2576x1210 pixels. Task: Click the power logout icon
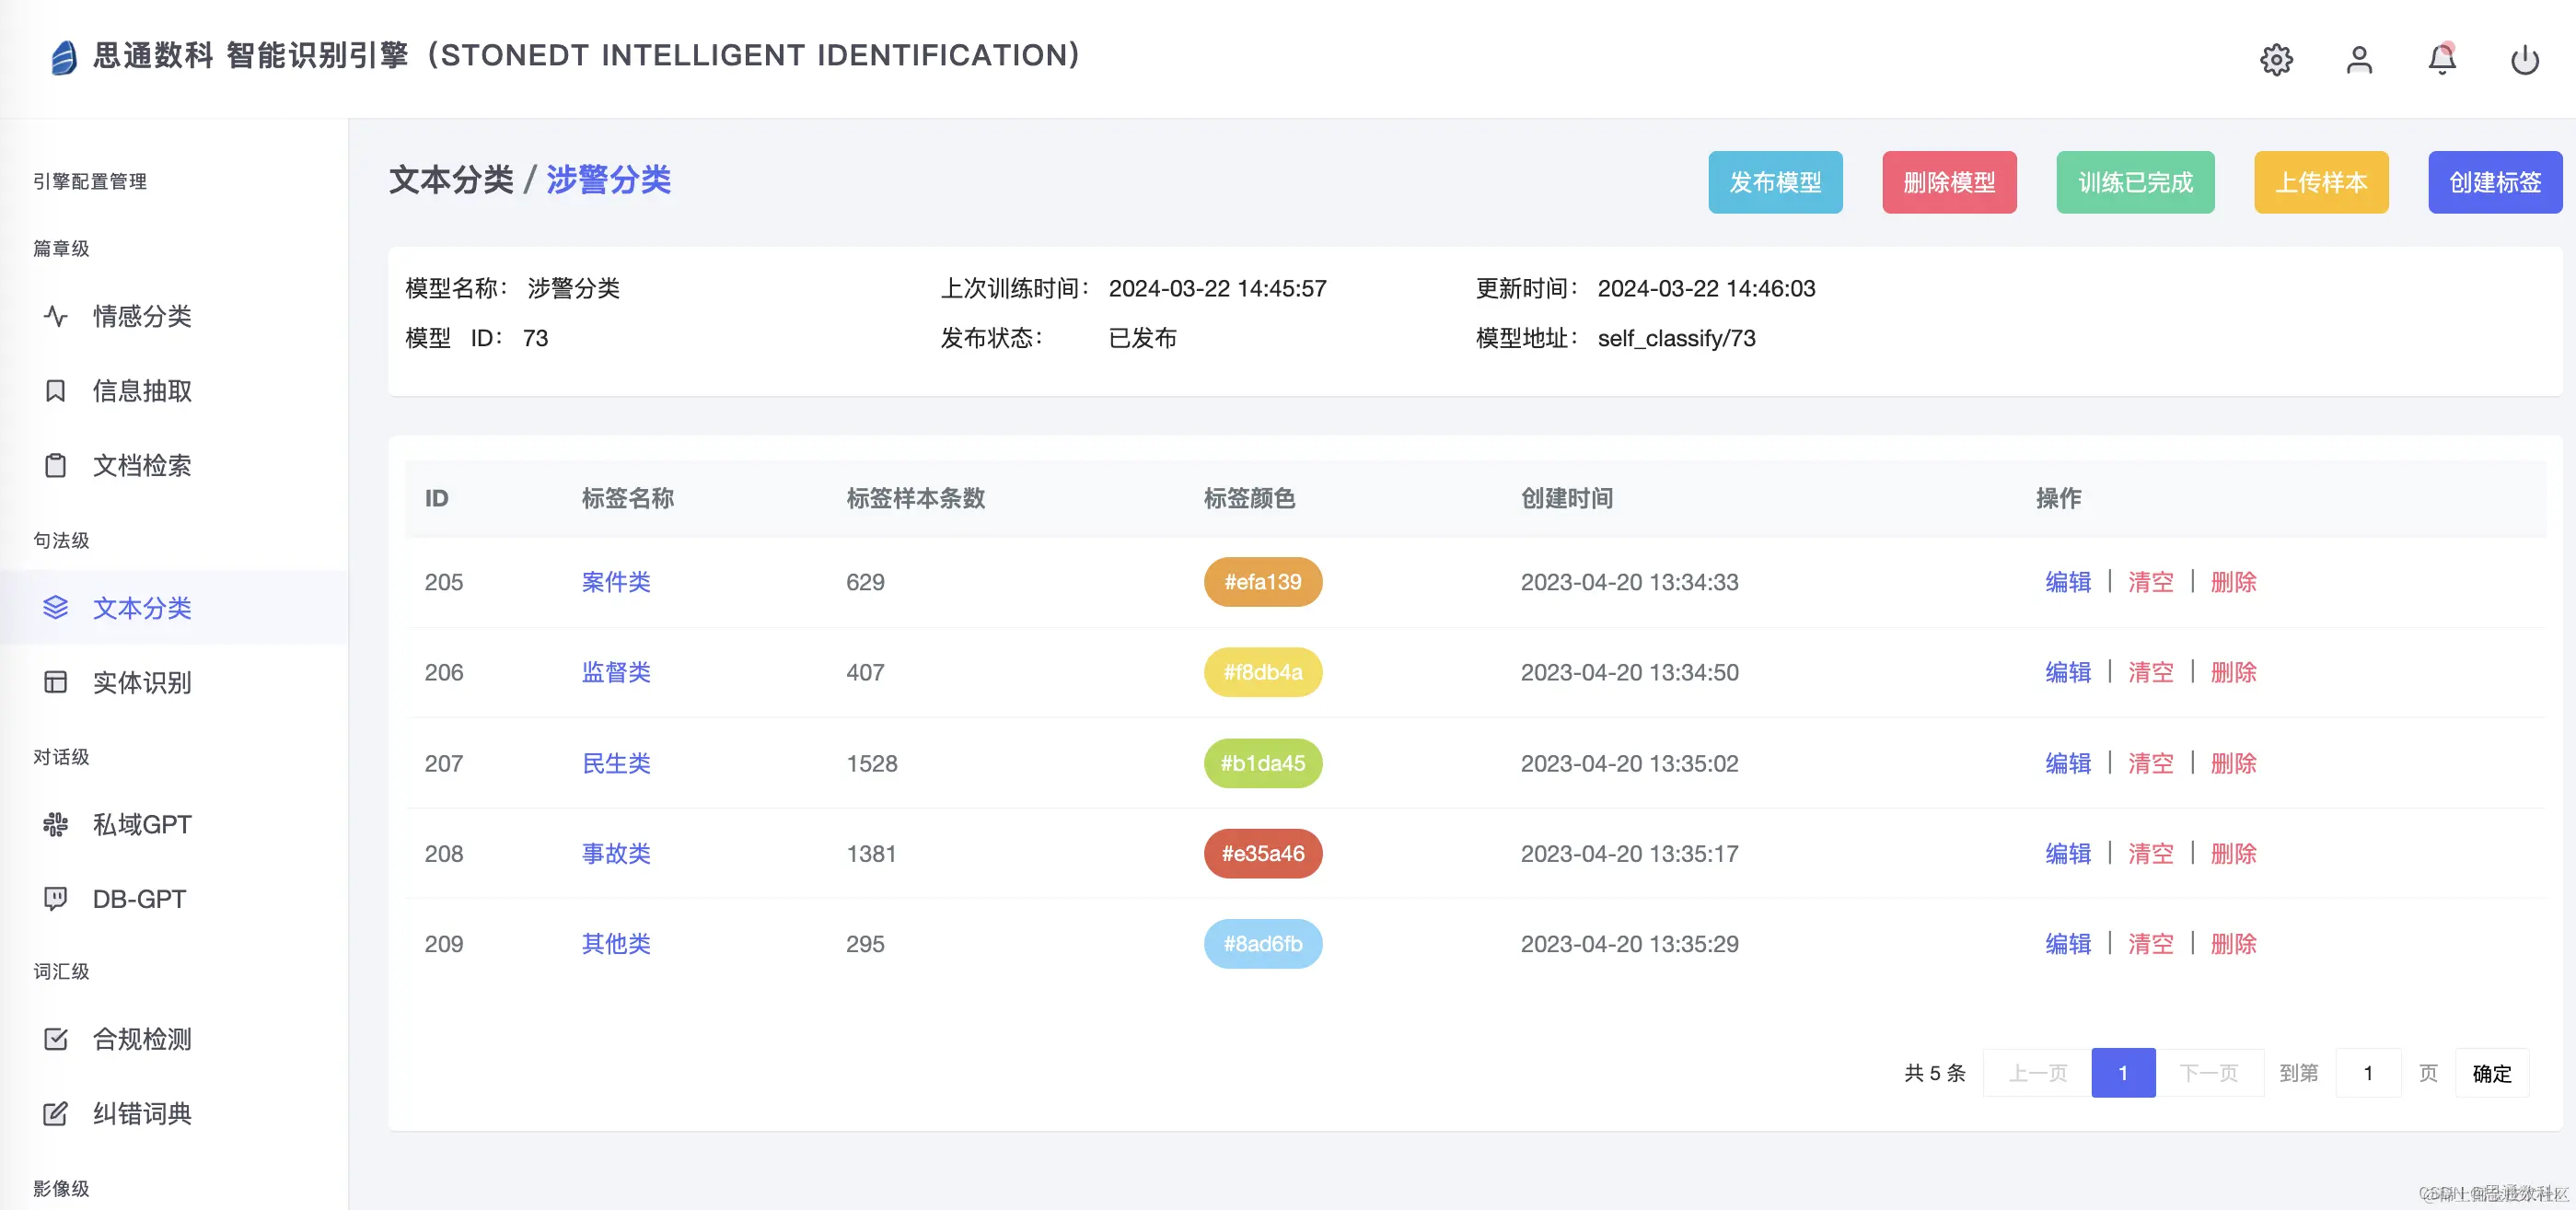[2524, 60]
